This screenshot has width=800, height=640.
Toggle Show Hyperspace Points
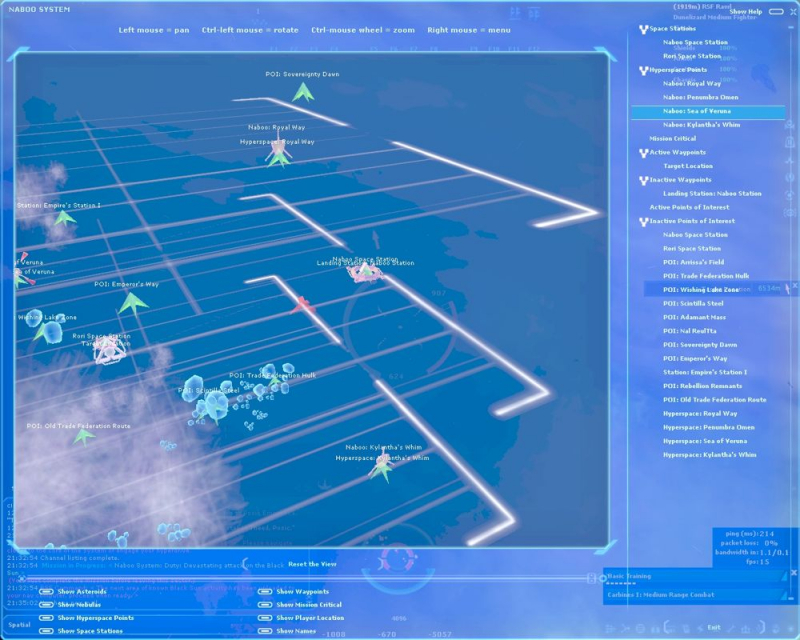[46, 618]
